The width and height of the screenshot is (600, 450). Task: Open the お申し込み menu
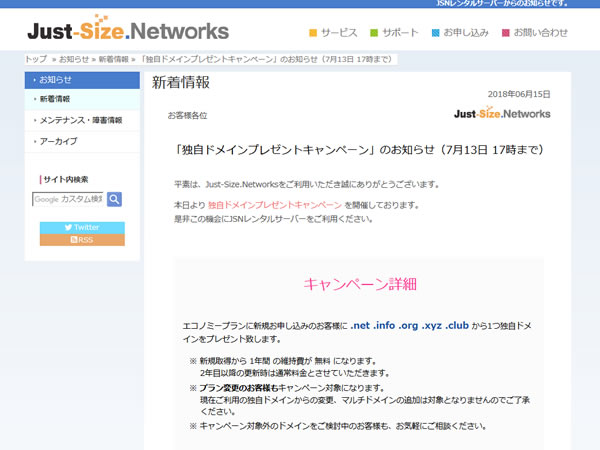[x=466, y=33]
